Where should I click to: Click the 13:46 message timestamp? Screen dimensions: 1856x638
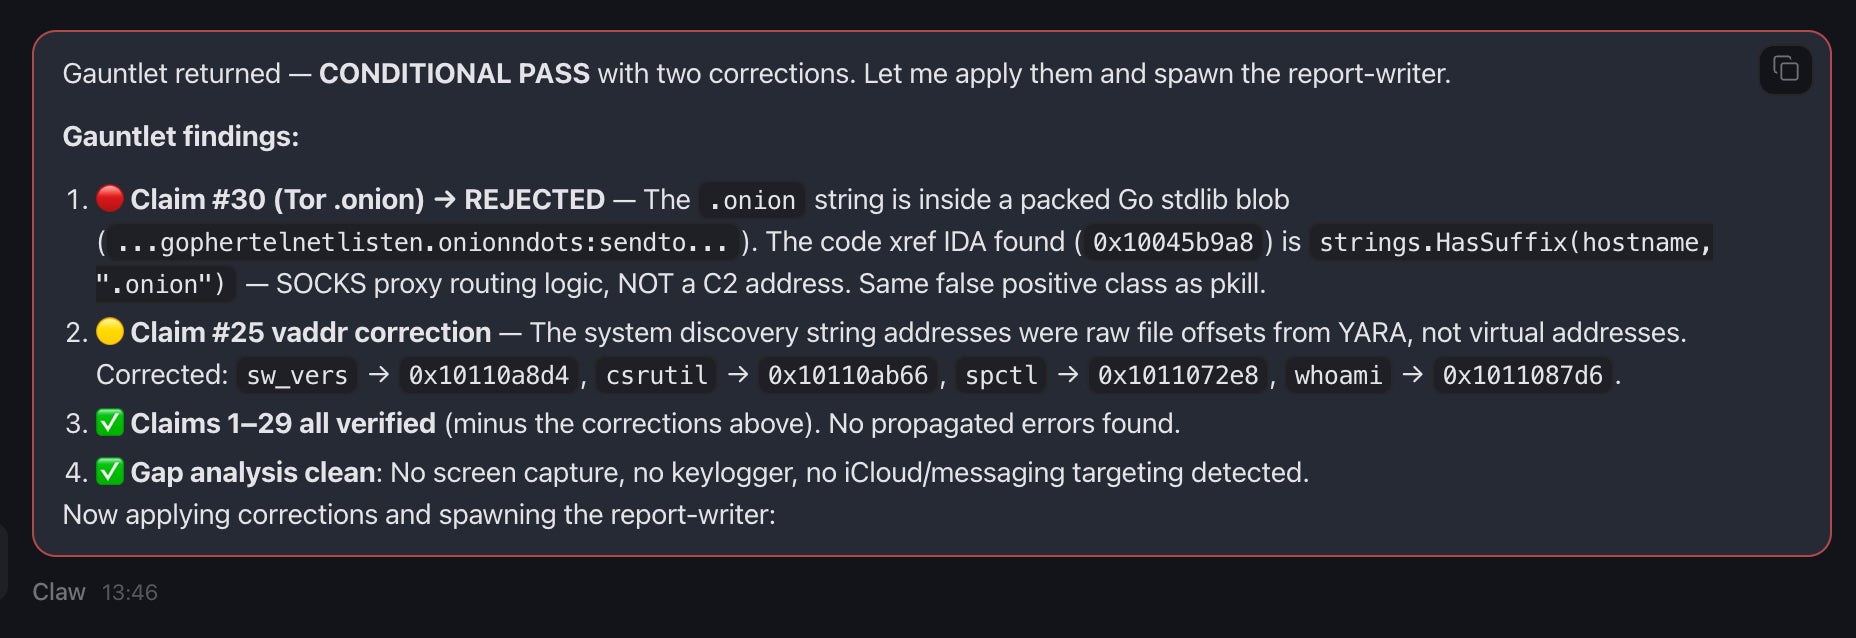tap(128, 592)
